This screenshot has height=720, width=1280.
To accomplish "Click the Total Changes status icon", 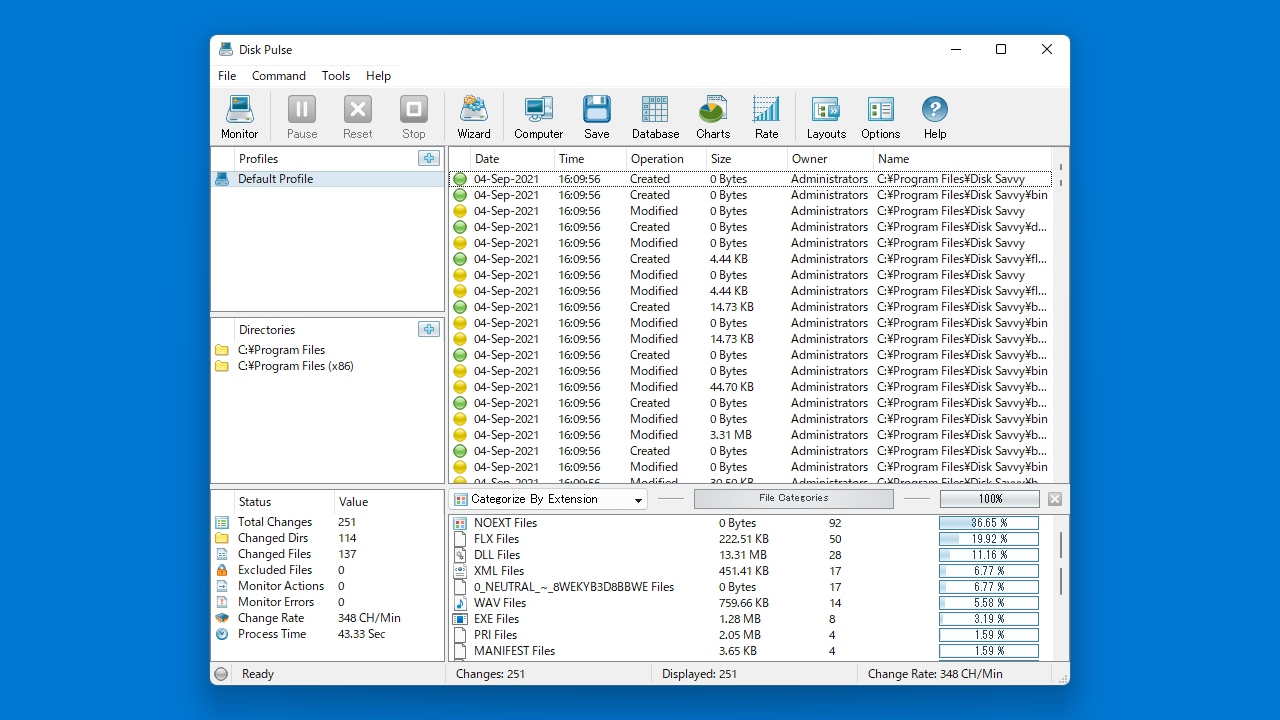I will (222, 522).
